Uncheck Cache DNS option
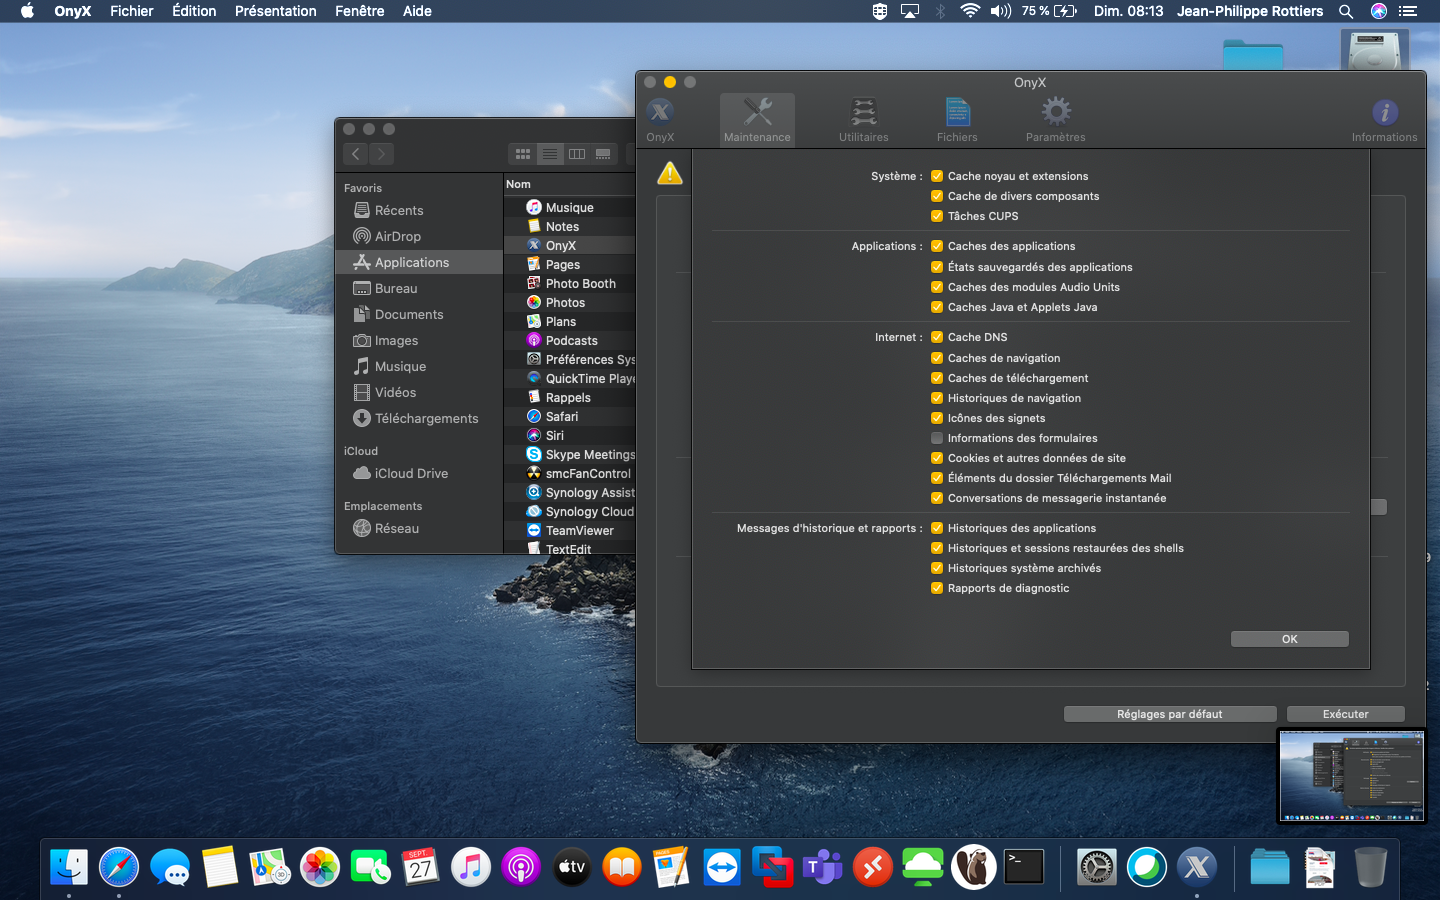 tap(937, 337)
